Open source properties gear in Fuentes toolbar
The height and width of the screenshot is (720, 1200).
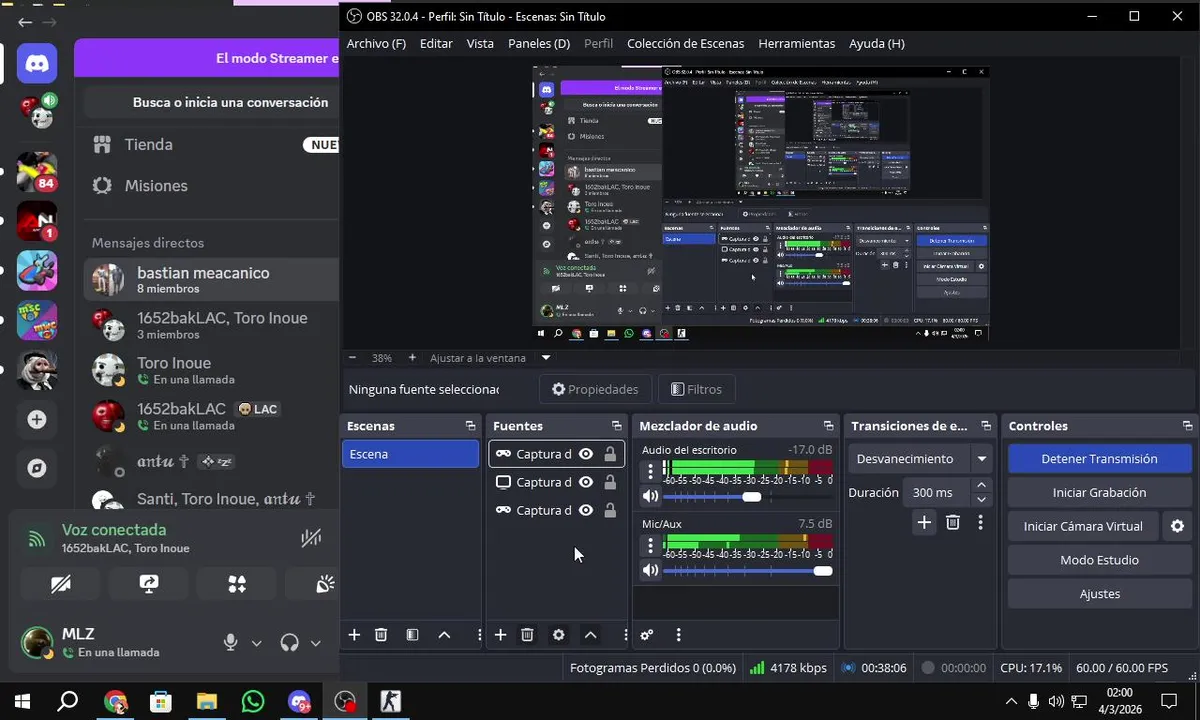(558, 635)
